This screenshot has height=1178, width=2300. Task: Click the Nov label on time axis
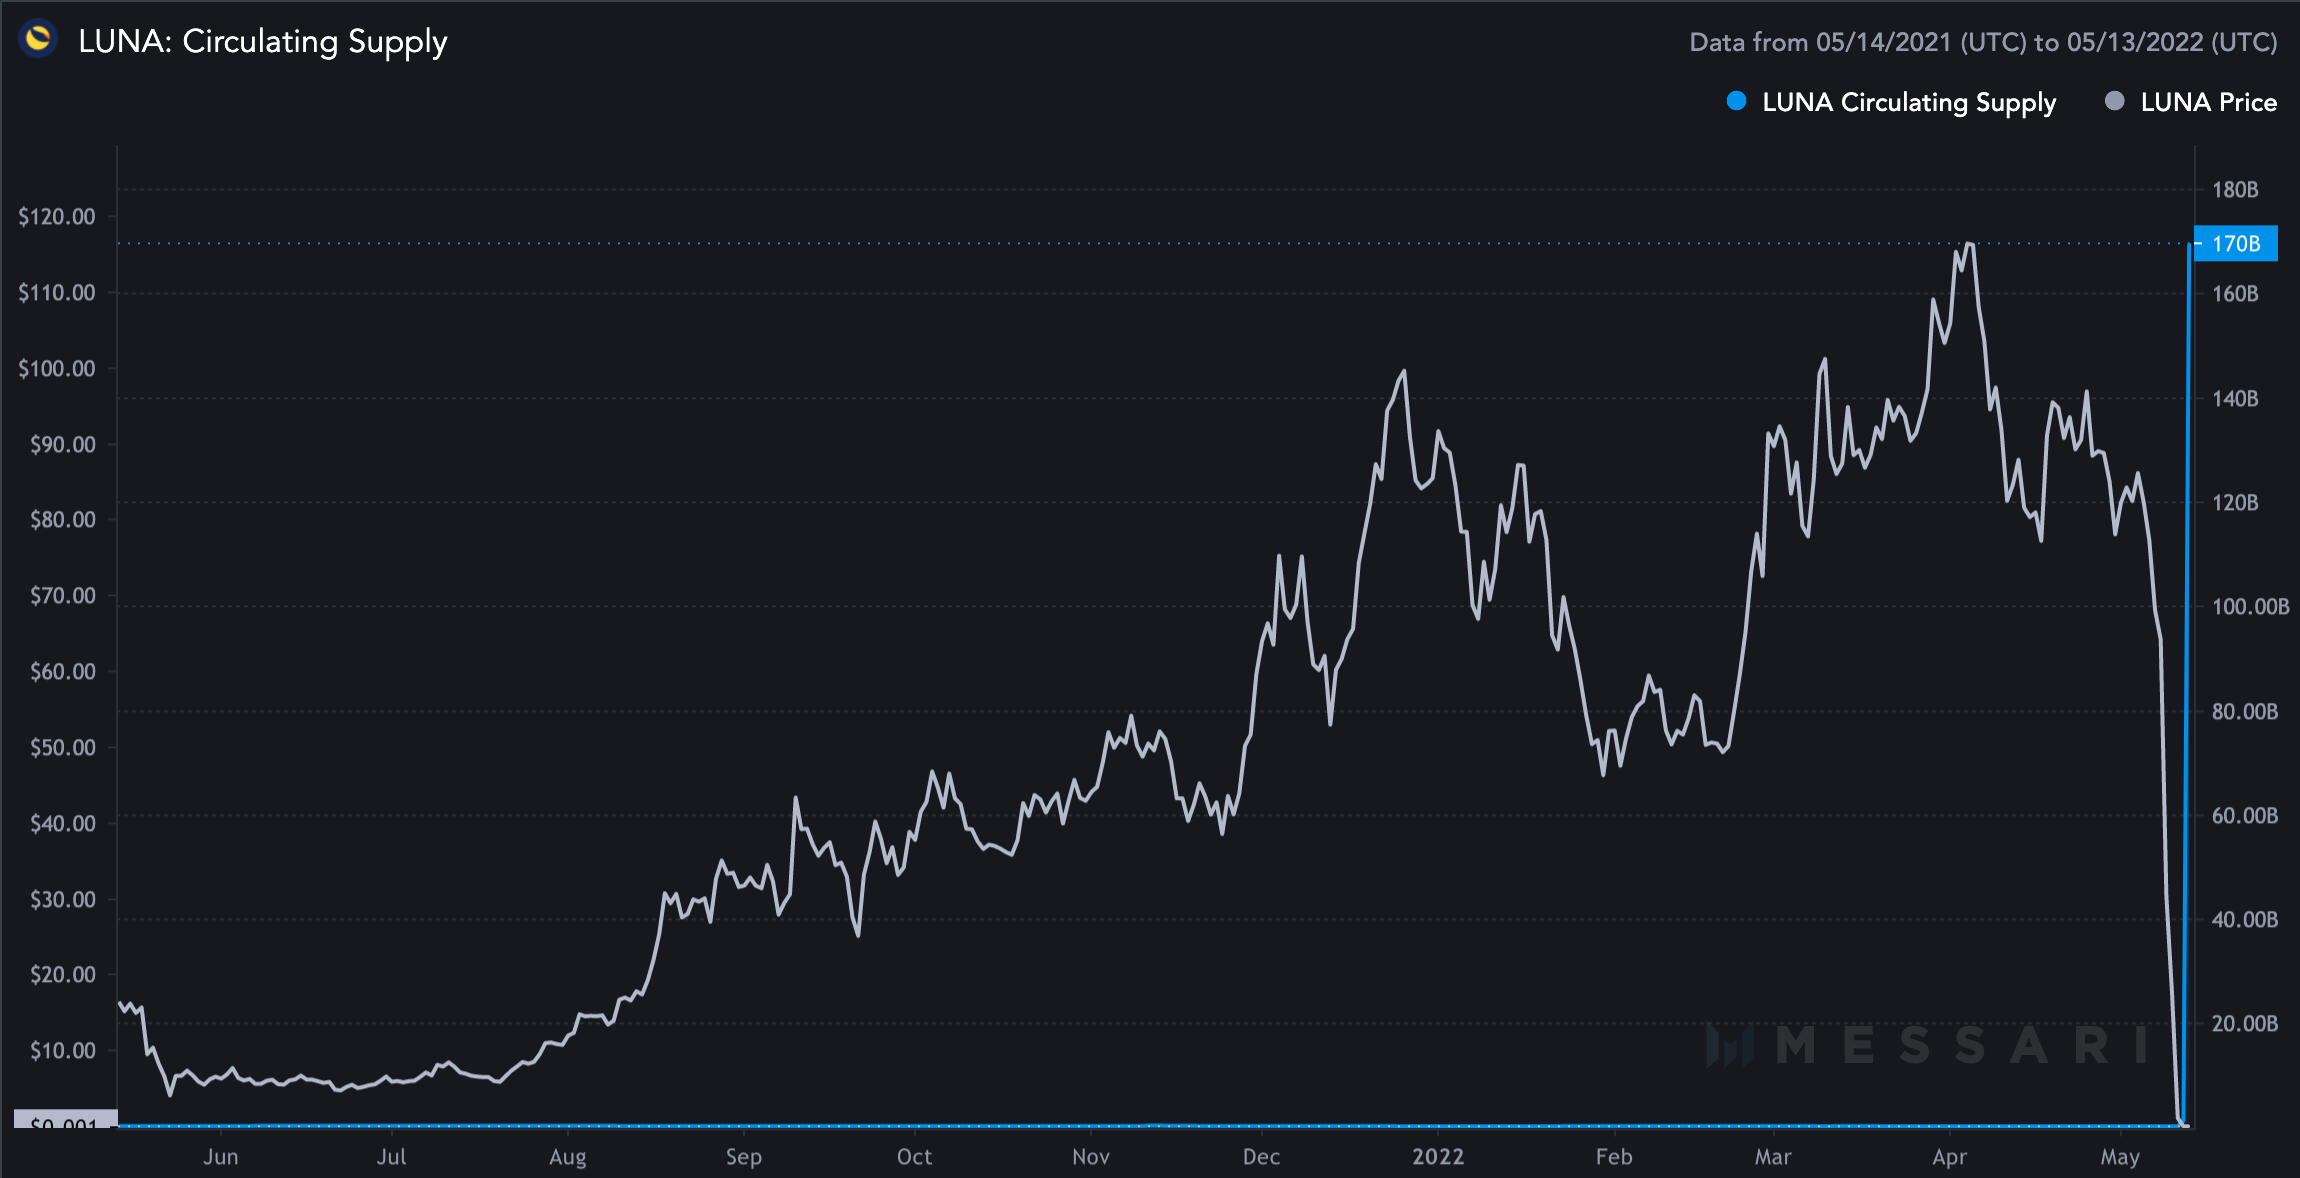point(1091,1157)
